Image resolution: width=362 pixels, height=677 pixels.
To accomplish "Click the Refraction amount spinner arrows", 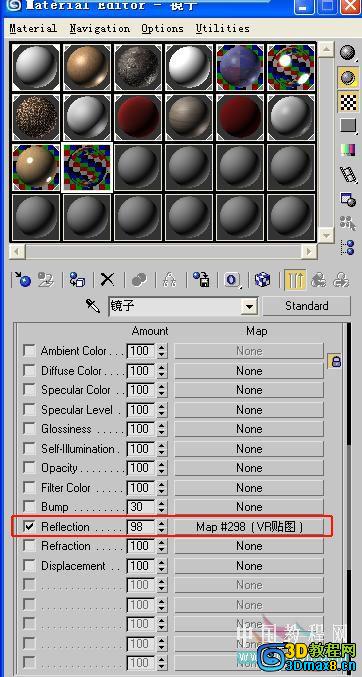I will click(162, 546).
